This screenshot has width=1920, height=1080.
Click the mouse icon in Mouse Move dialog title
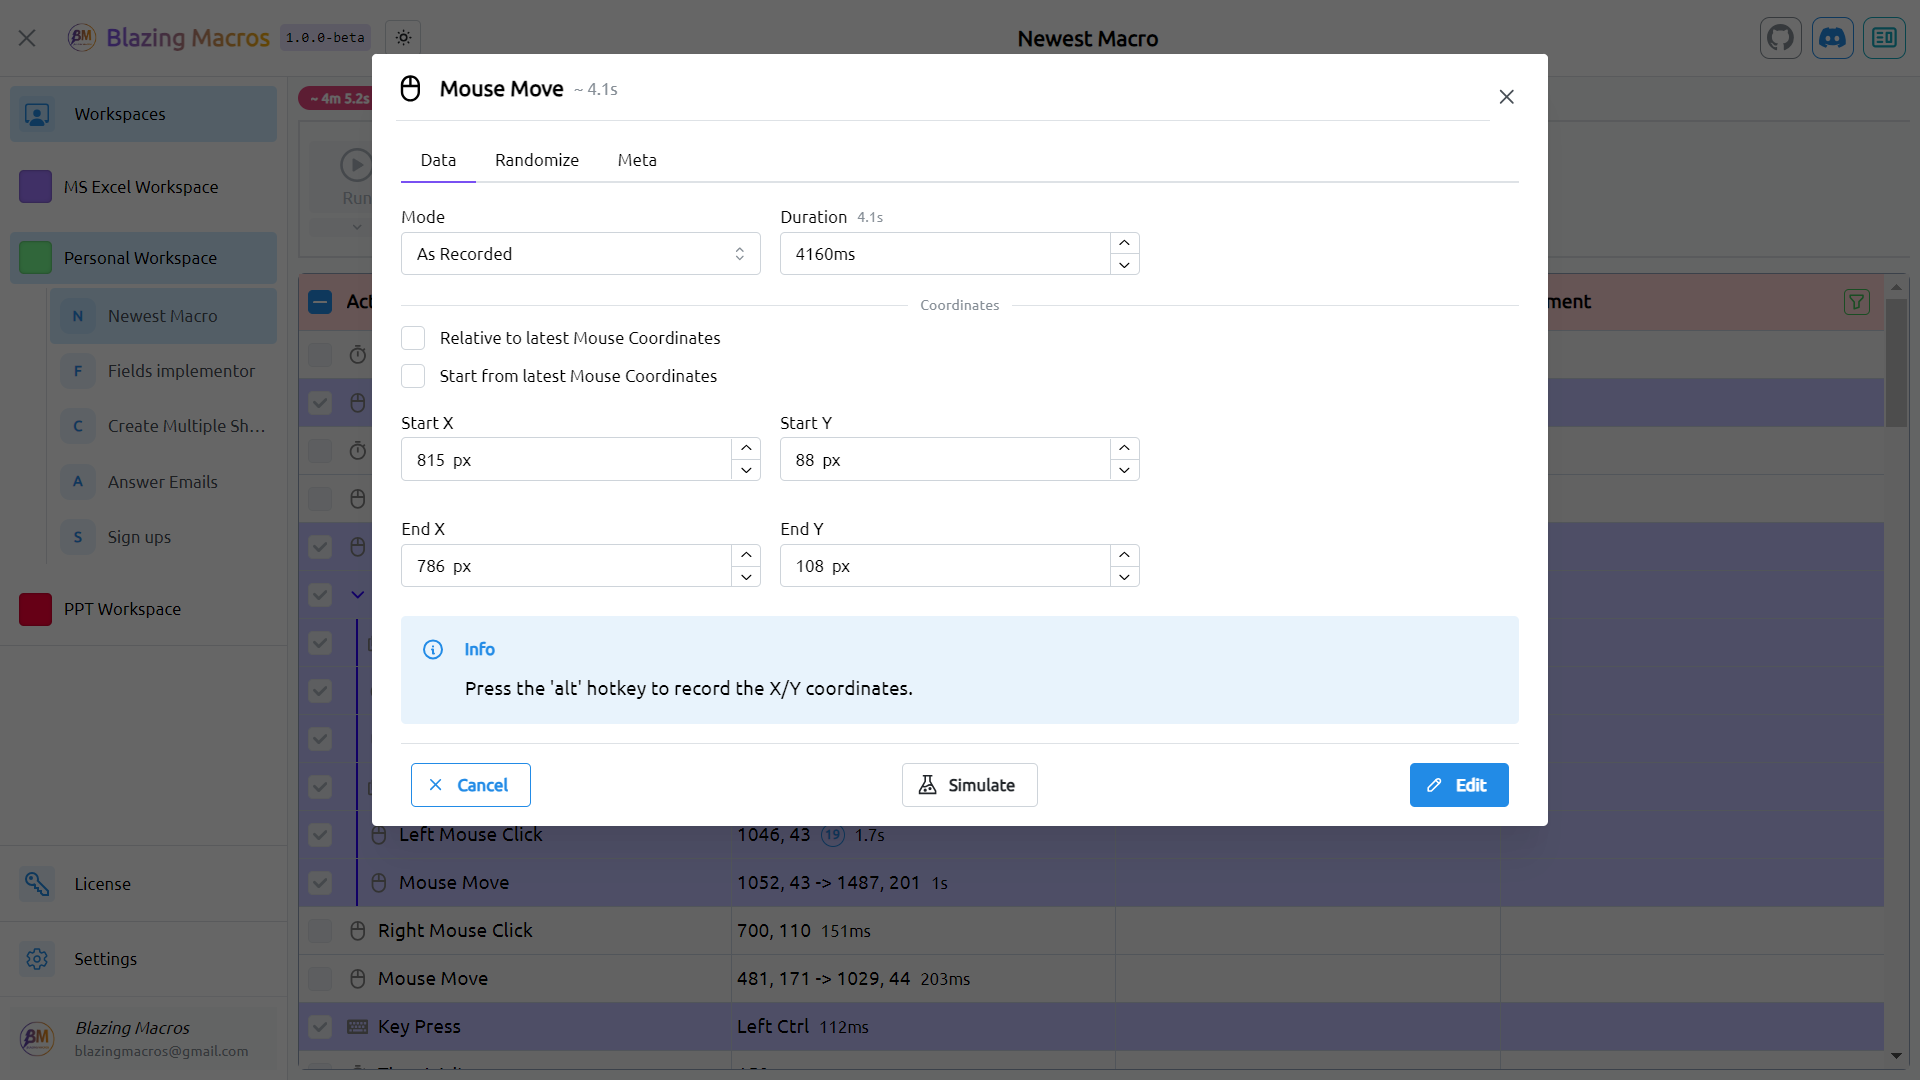410,89
